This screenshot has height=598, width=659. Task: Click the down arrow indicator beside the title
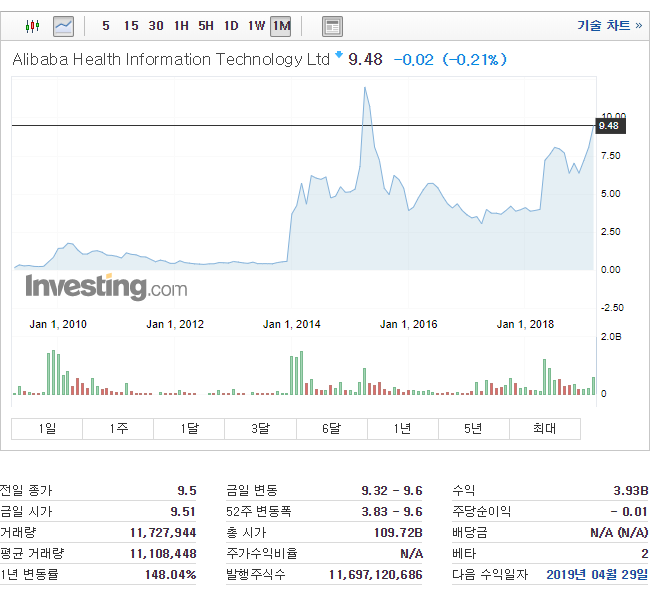339,54
